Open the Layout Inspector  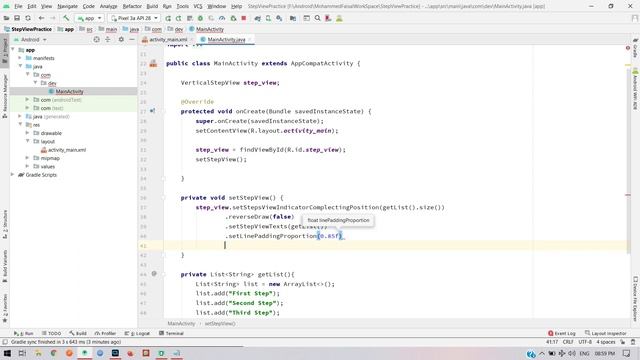click(x=606, y=333)
